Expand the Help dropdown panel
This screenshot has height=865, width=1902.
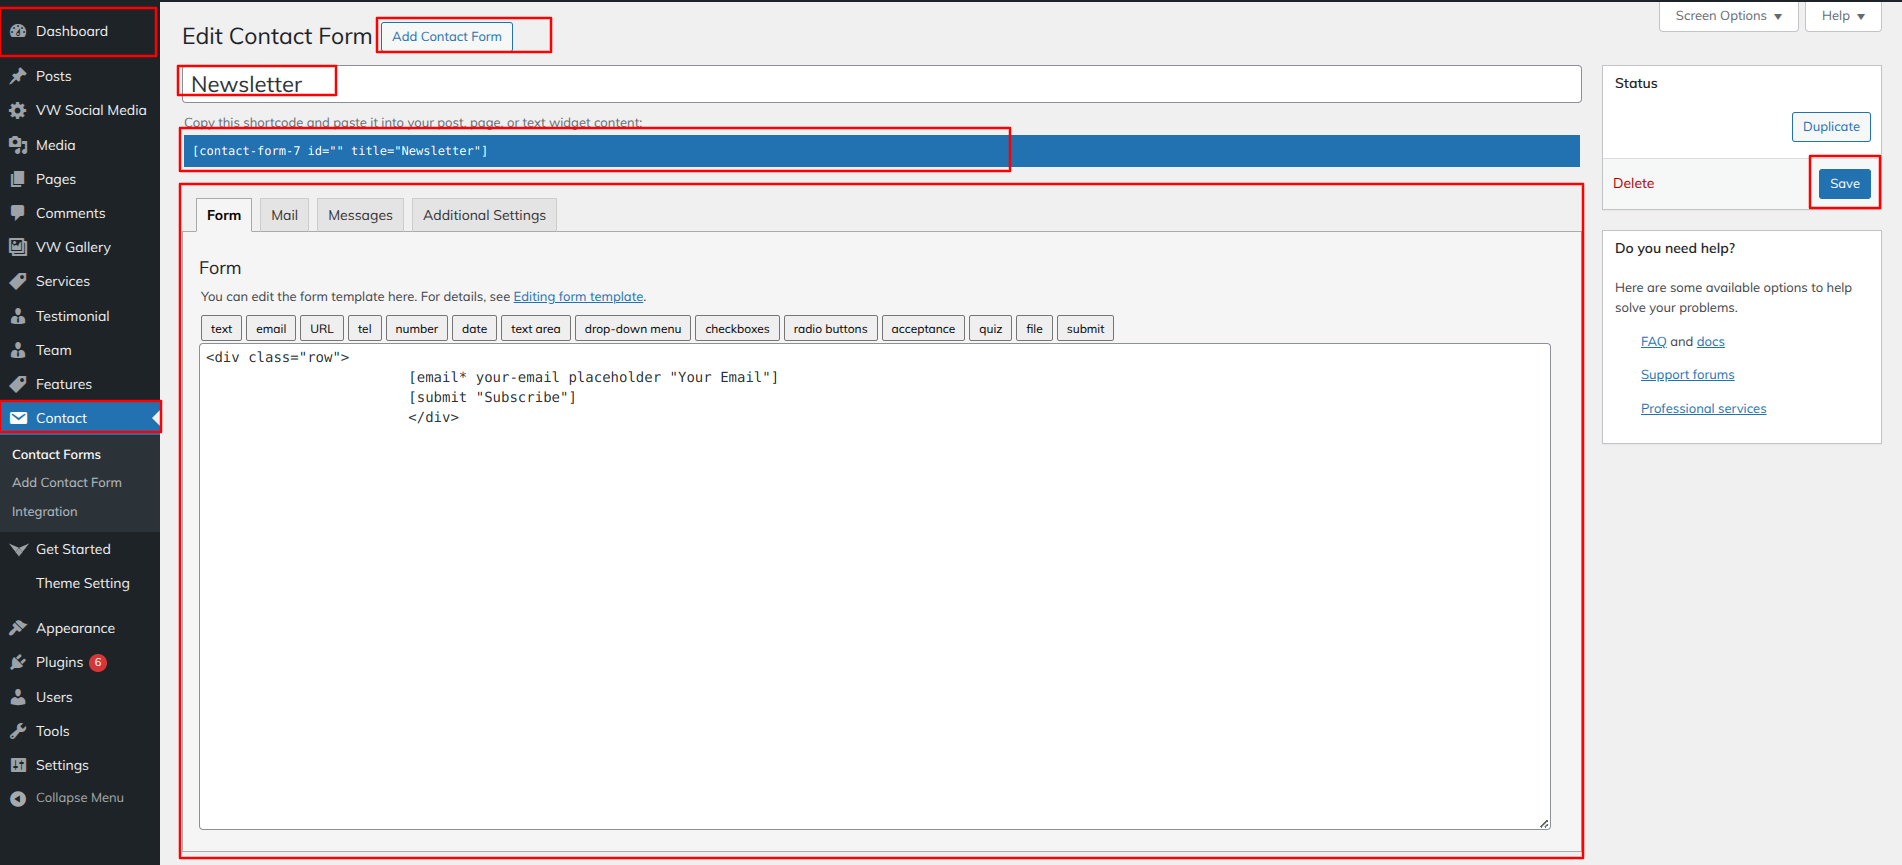[x=1842, y=16]
